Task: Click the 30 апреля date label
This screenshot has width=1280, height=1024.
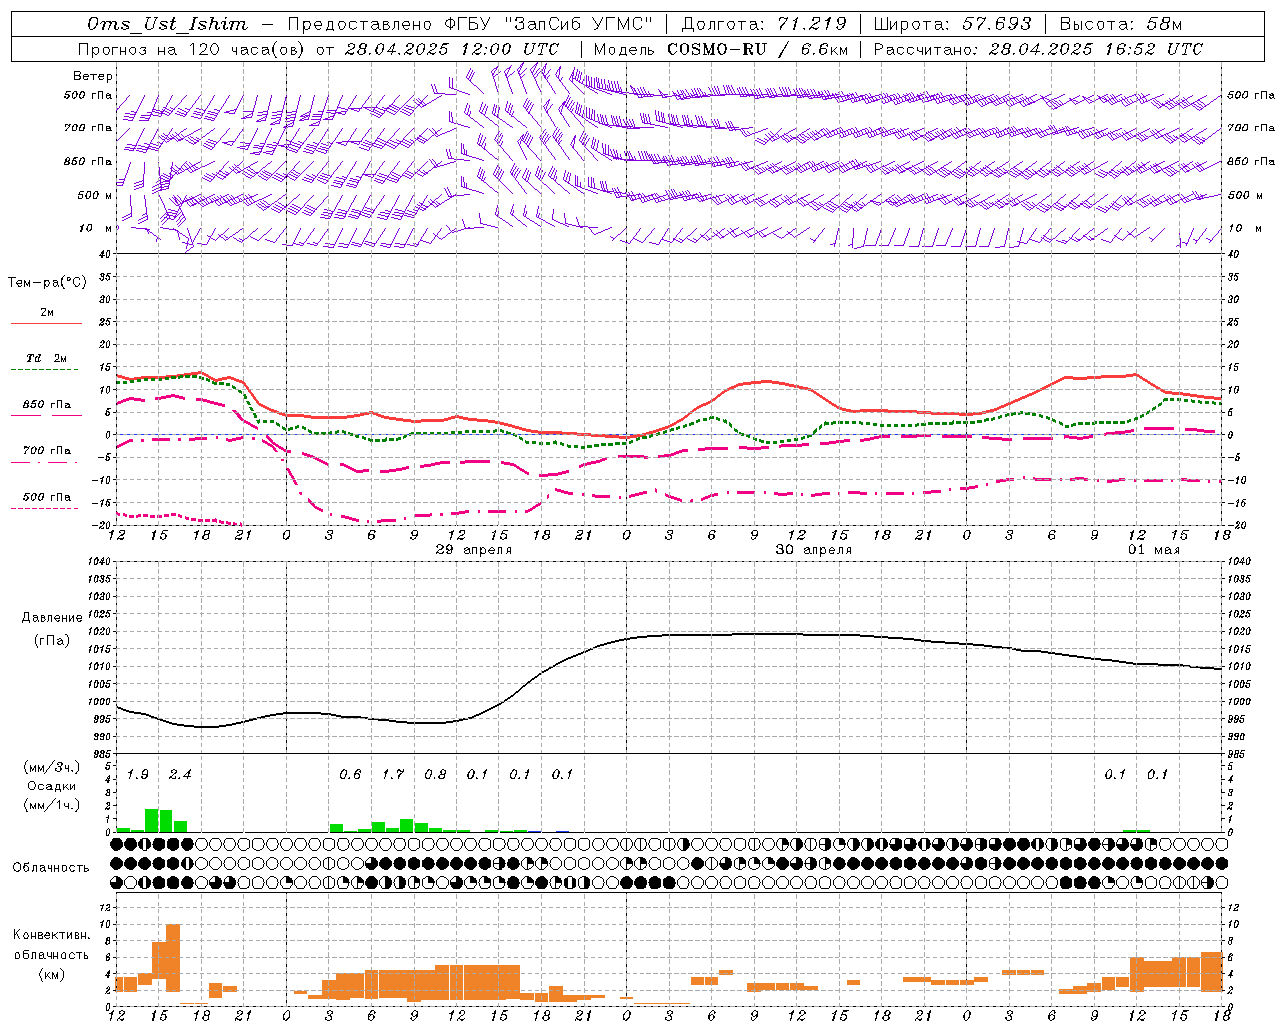Action: pos(814,550)
